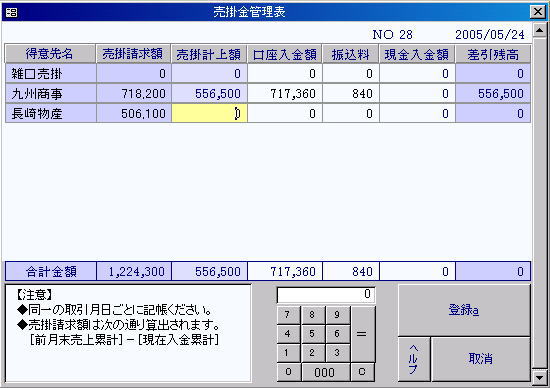Tap keypad digit 5
This screenshot has height=388, width=550.
tap(313, 334)
